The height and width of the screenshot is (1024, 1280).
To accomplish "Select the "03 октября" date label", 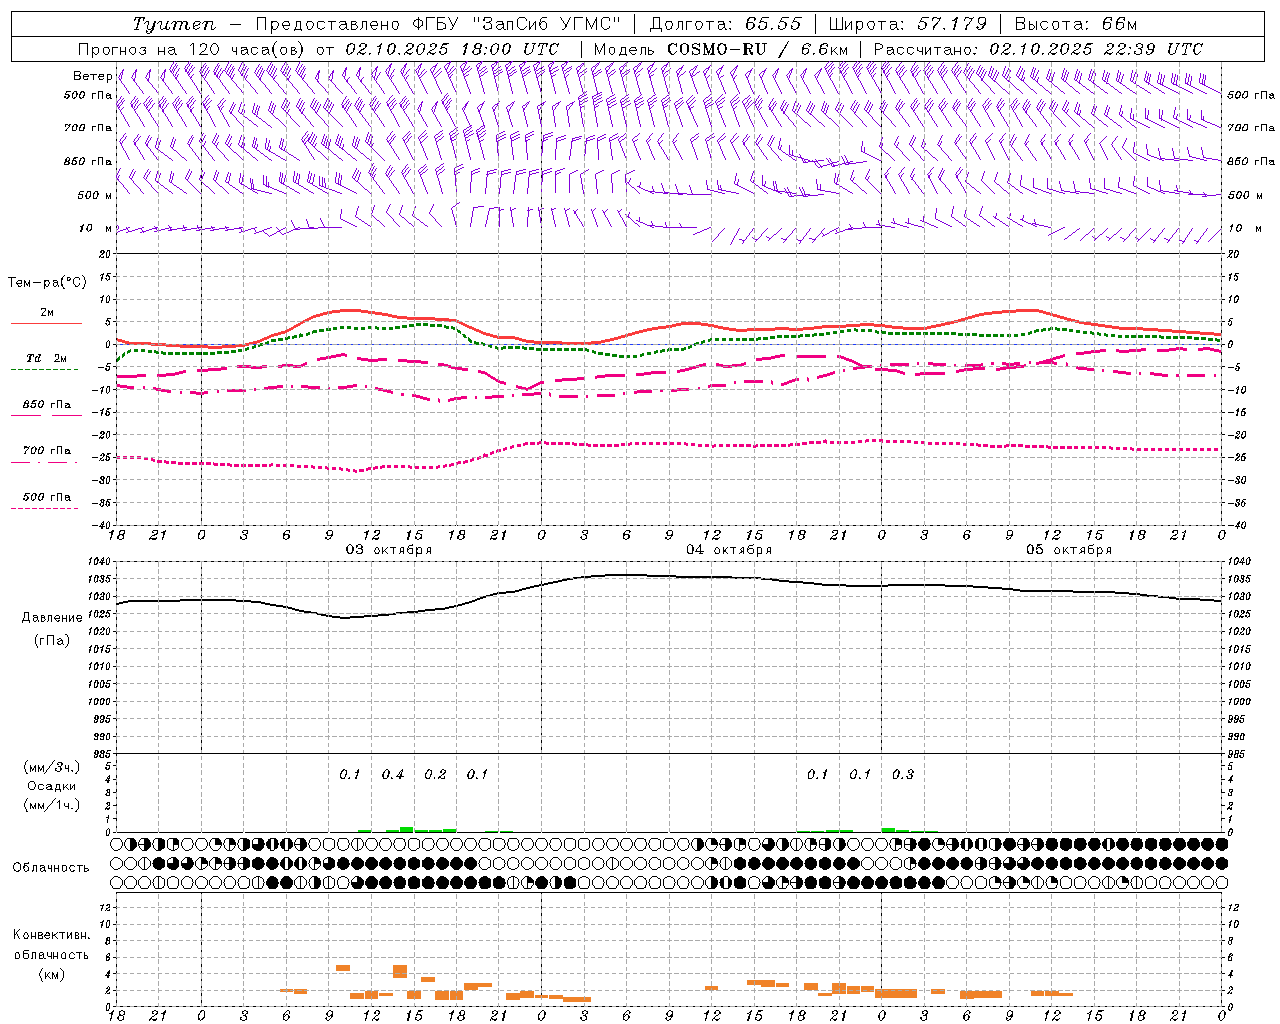I will pos(389,550).
